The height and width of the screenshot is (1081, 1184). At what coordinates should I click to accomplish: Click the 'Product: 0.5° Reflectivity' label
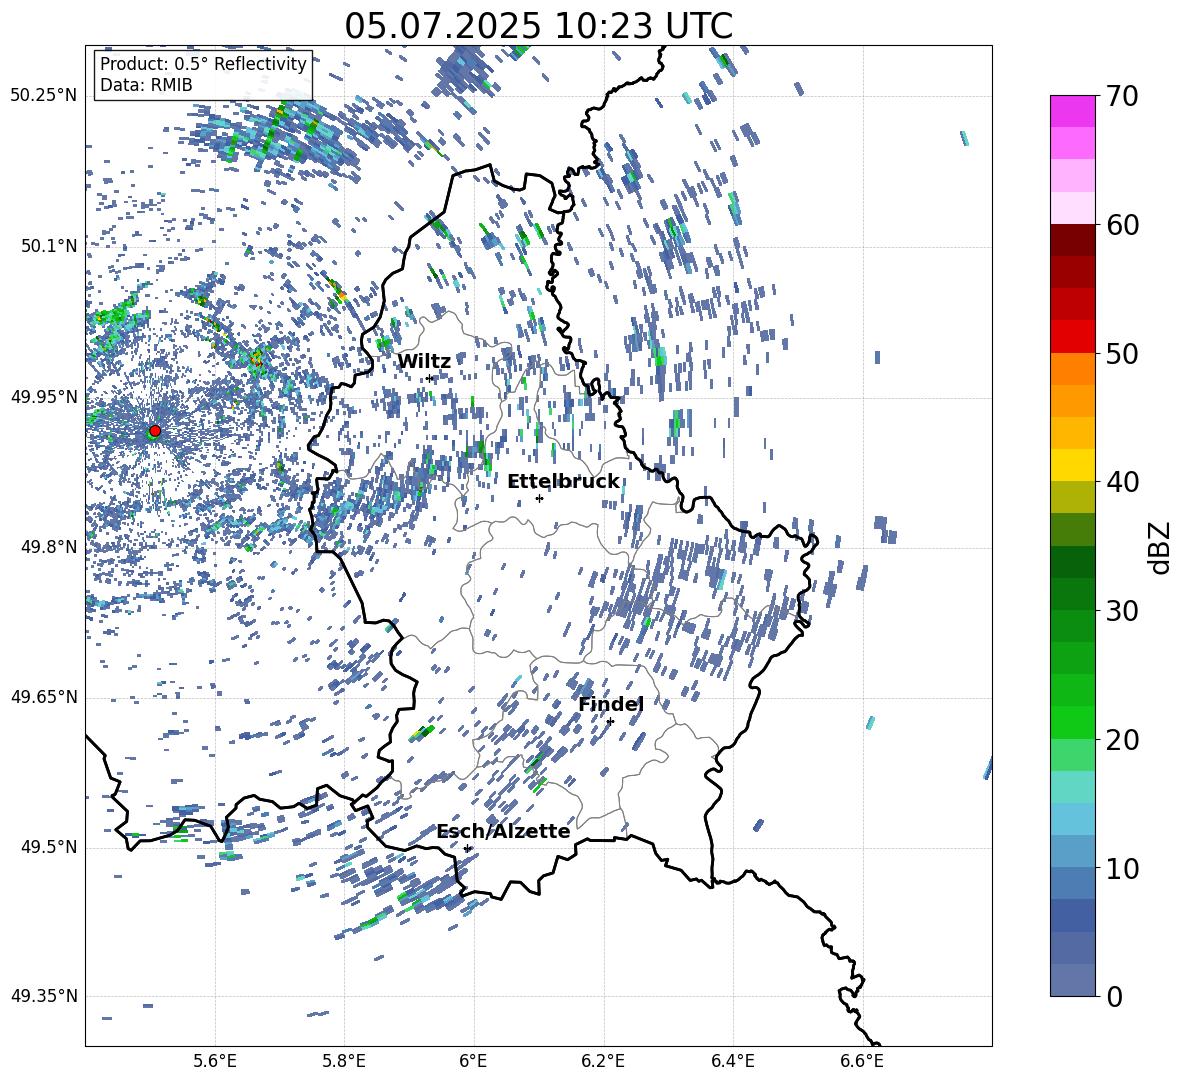[203, 64]
